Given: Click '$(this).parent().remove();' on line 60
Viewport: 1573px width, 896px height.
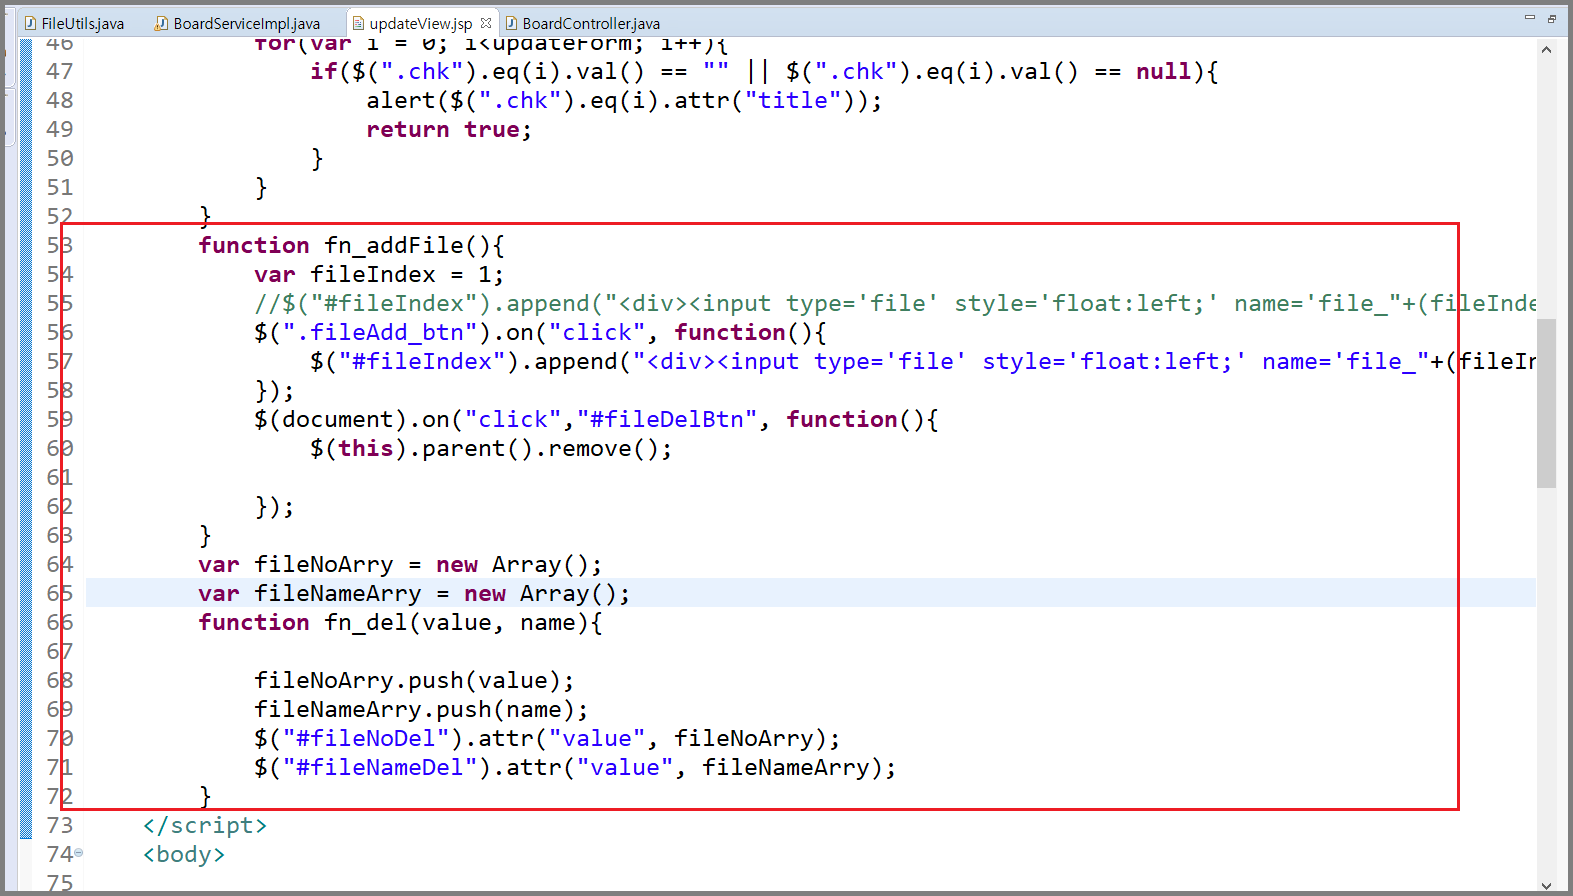Looking at the screenshot, I should point(491,448).
